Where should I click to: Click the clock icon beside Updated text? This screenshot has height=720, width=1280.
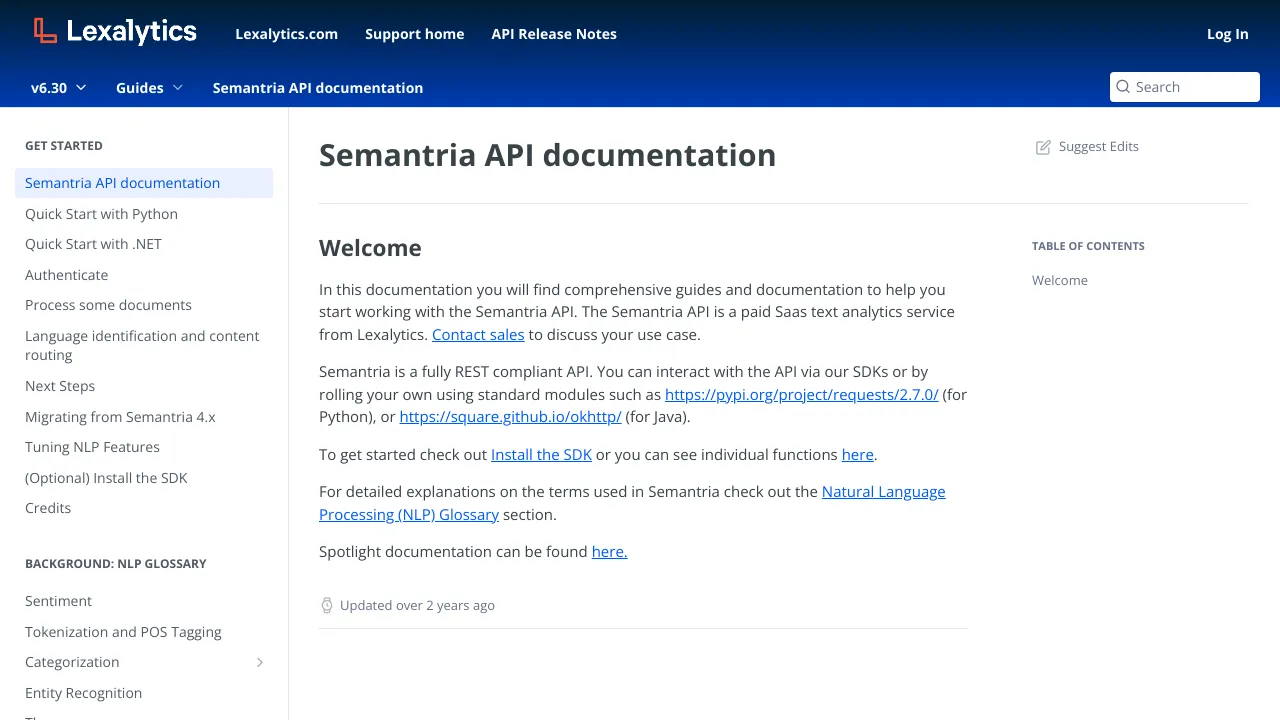(x=326, y=605)
